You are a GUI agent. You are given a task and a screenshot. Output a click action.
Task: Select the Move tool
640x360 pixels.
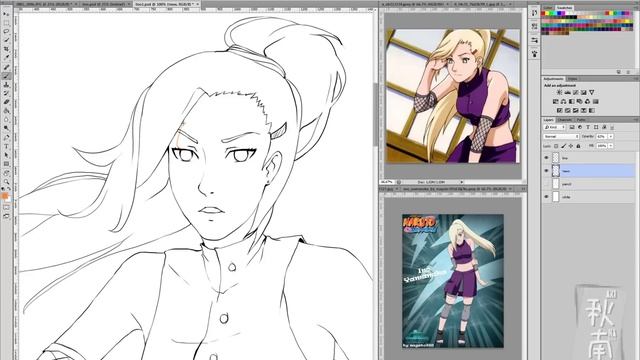[6, 13]
